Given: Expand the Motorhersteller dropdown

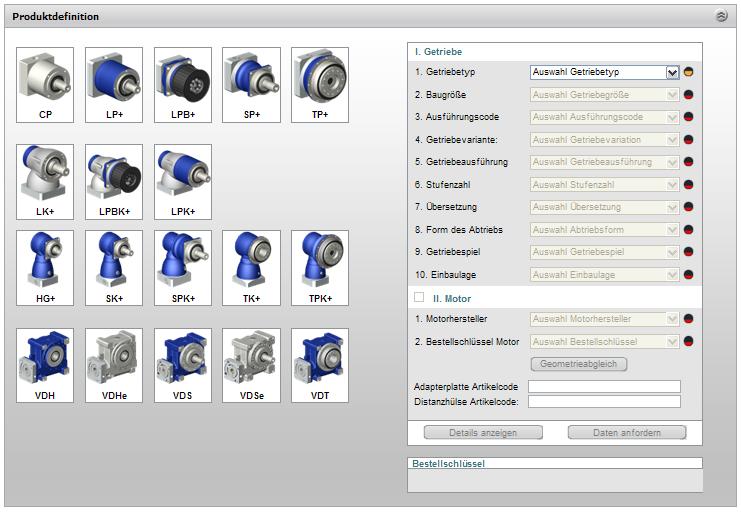Looking at the screenshot, I should [604, 320].
